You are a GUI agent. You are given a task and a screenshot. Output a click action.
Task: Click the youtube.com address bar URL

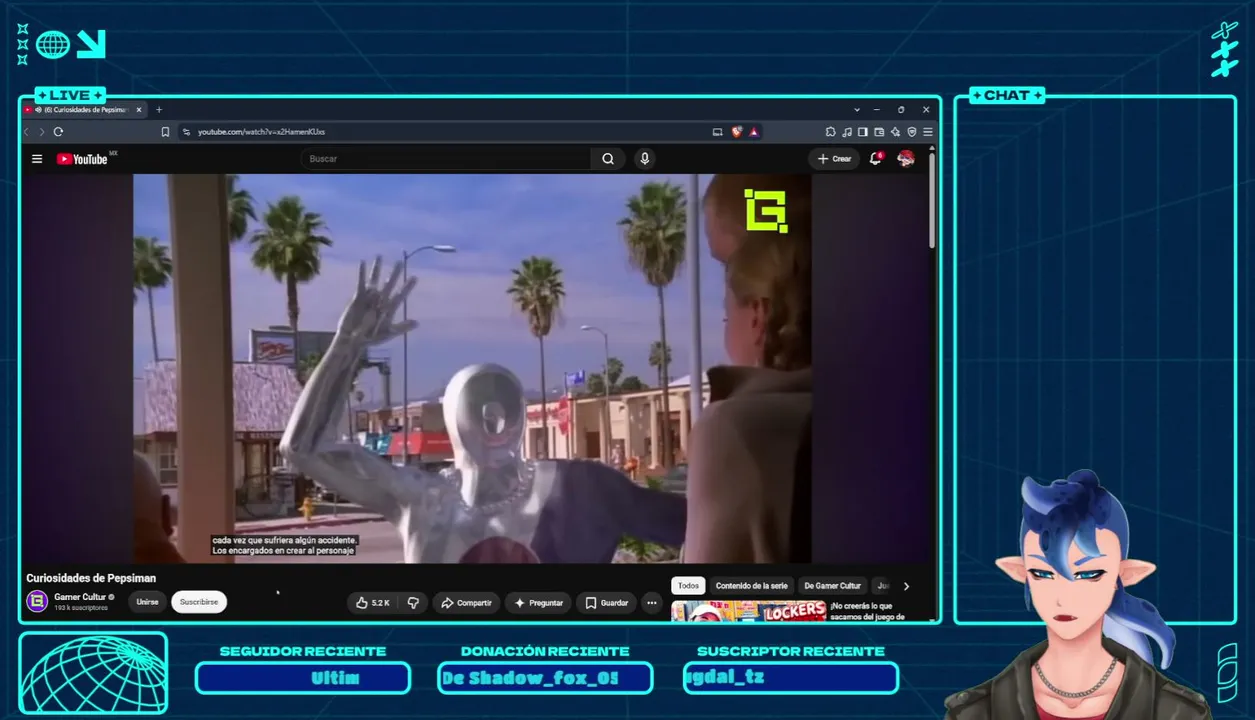tap(261, 132)
